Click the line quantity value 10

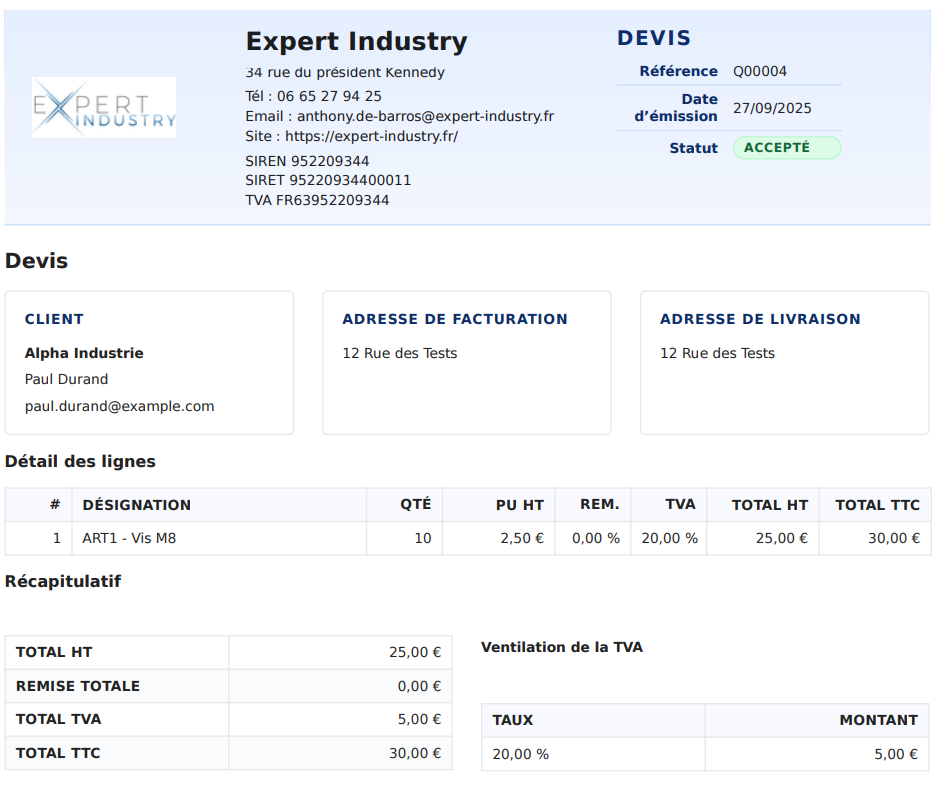pos(422,538)
